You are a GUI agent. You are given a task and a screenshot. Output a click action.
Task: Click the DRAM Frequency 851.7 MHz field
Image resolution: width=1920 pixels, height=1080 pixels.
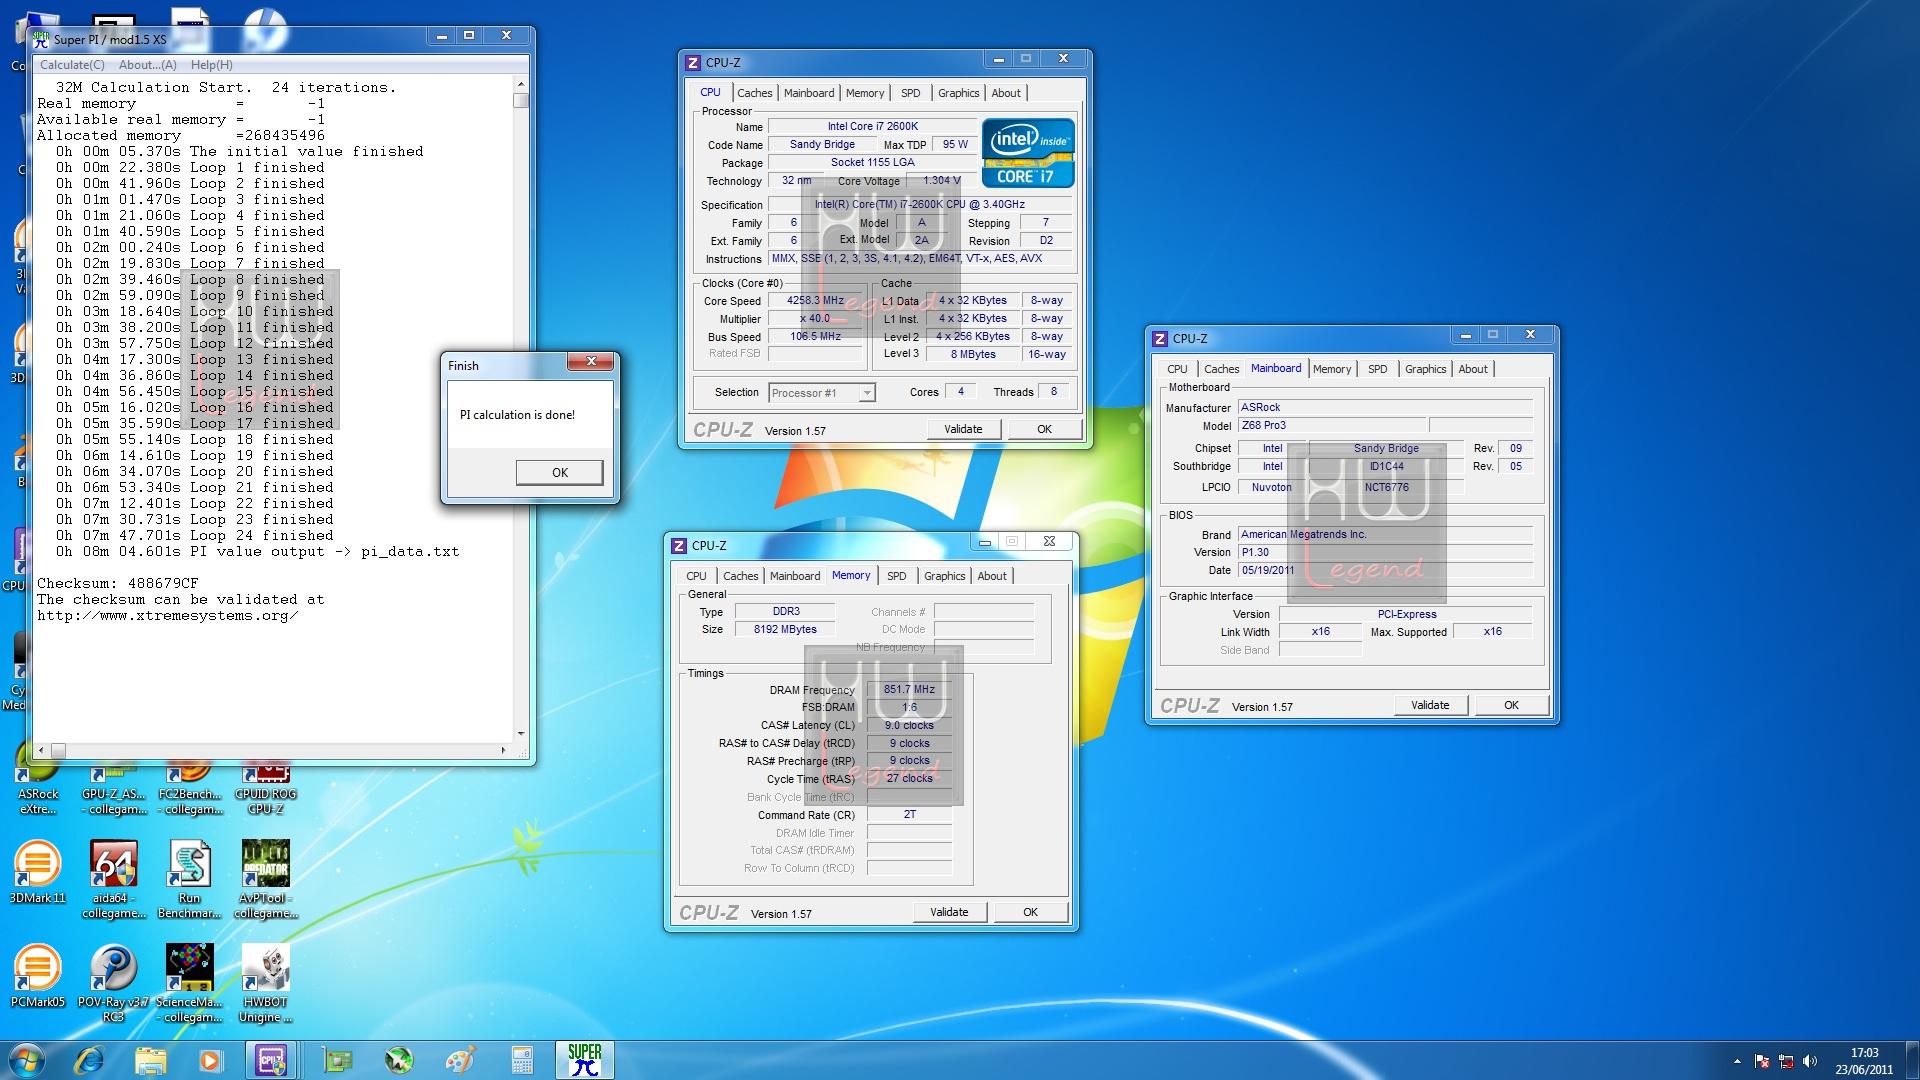pos(909,689)
